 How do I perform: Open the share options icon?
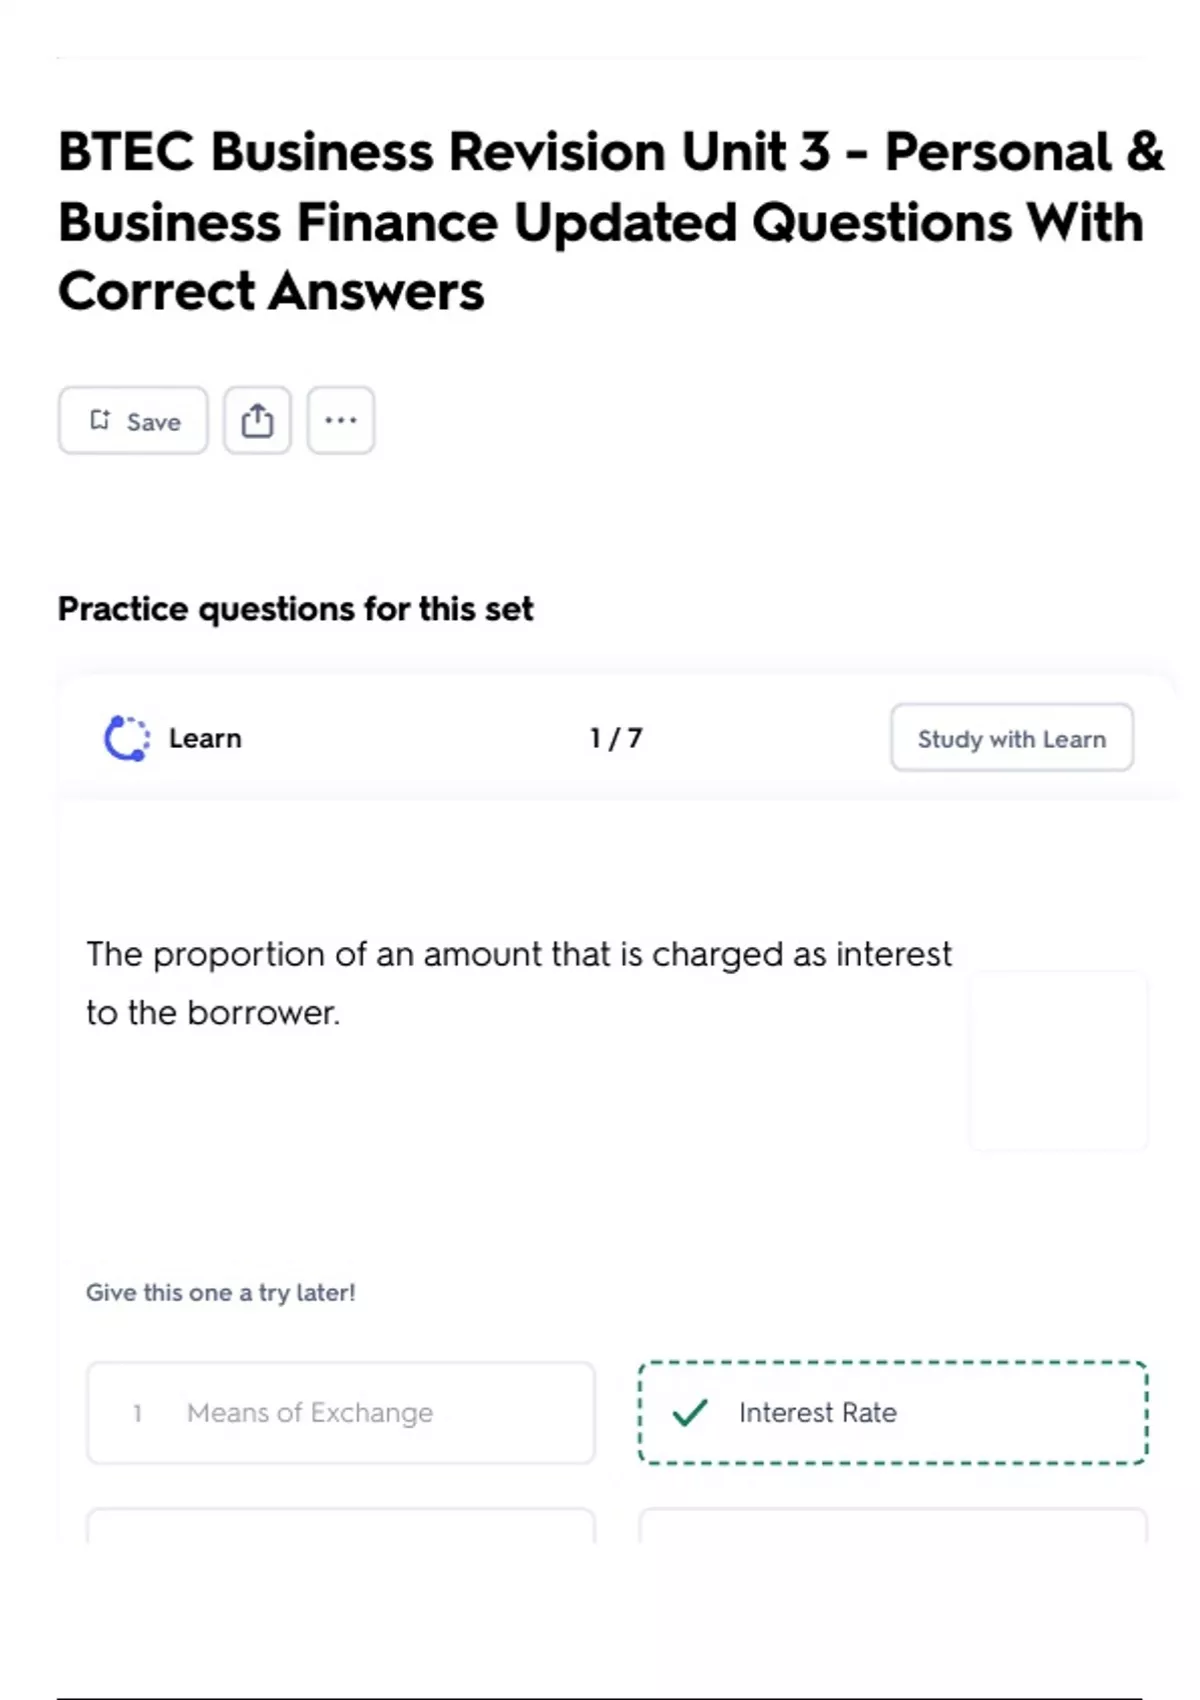click(257, 421)
